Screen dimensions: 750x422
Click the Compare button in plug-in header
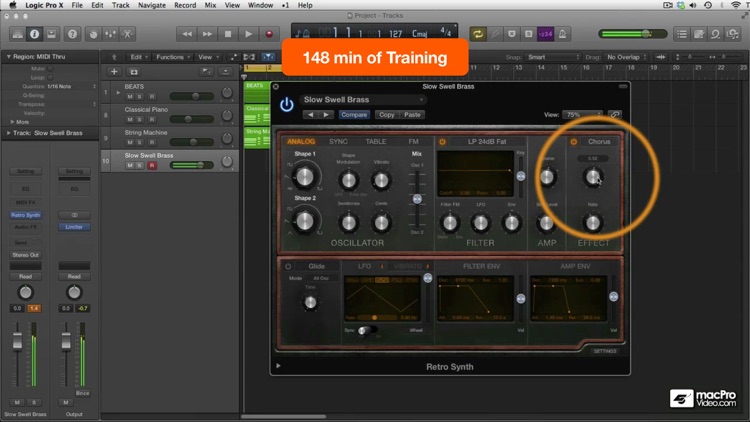(354, 115)
